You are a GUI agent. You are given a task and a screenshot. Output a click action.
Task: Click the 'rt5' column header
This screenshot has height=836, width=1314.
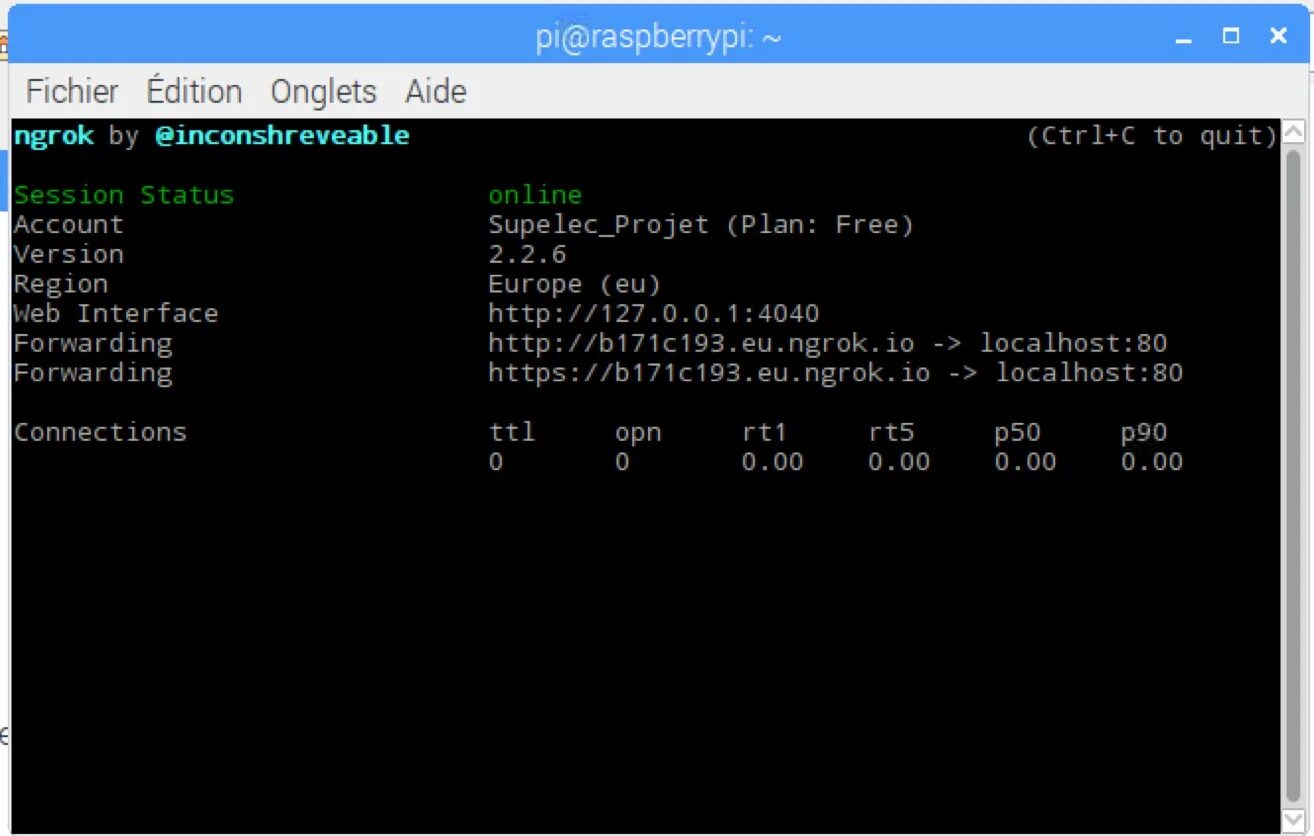[892, 432]
